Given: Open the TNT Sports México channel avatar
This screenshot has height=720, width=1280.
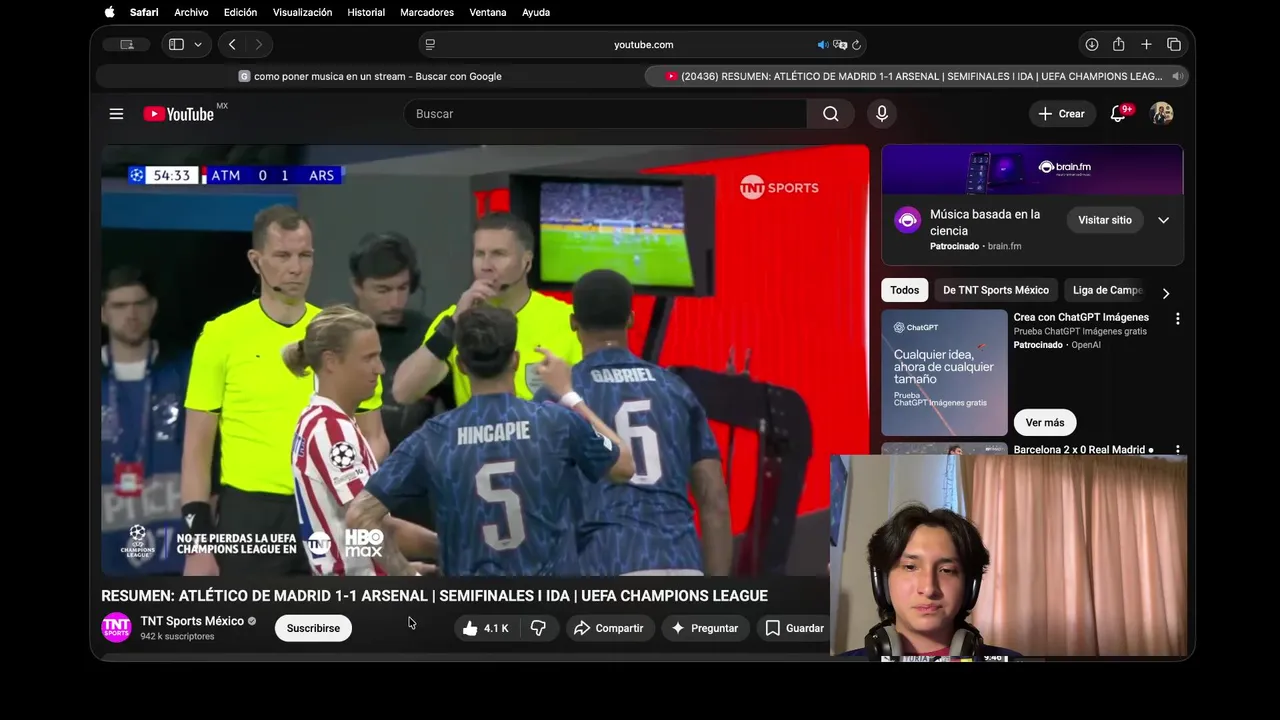Looking at the screenshot, I should pos(116,627).
